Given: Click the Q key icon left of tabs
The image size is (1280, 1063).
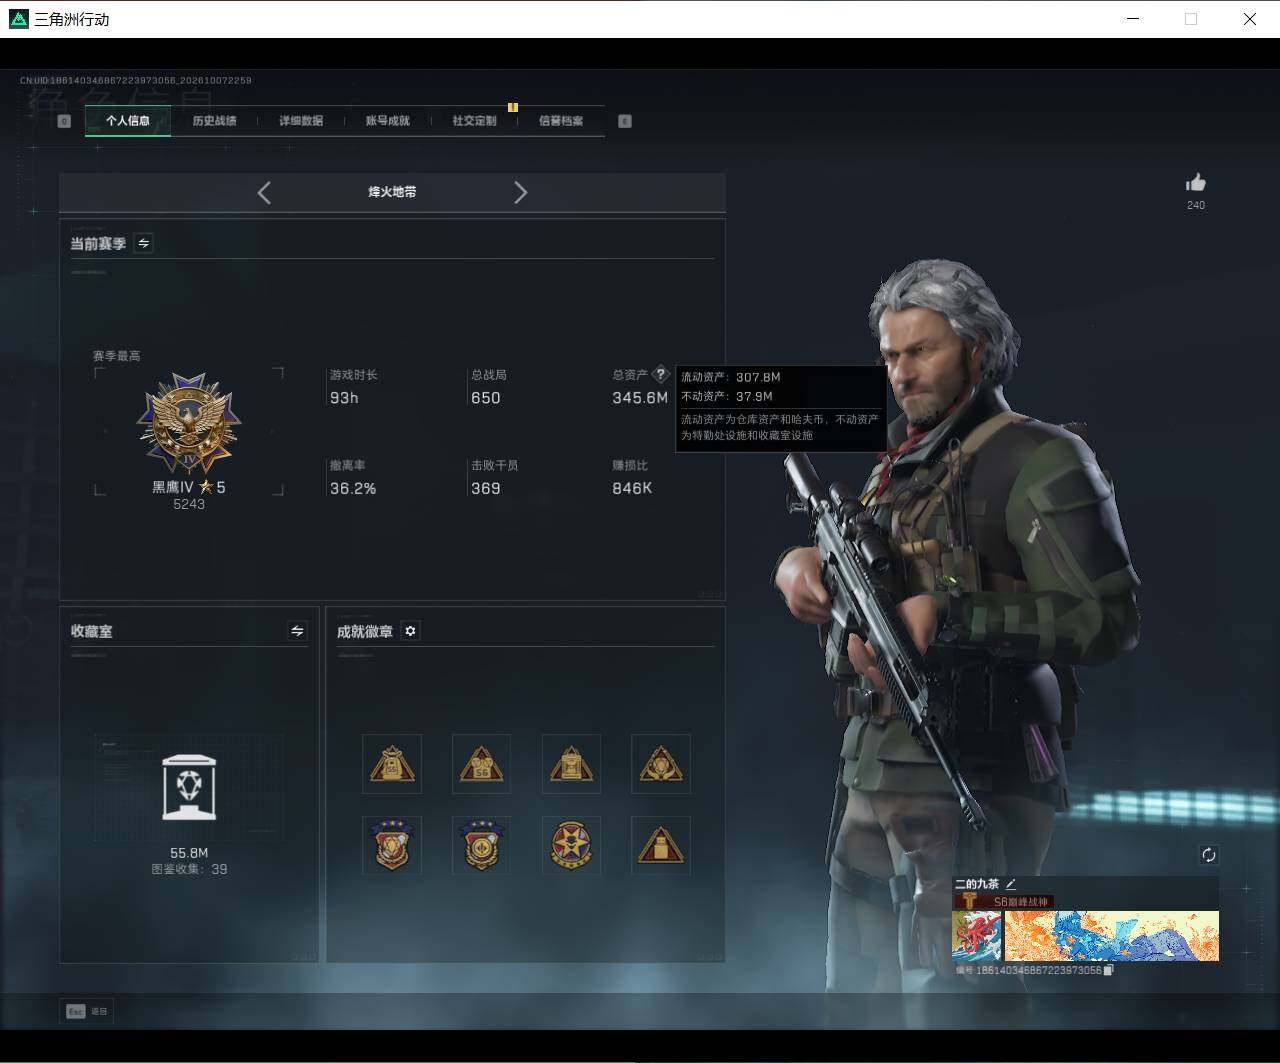Looking at the screenshot, I should tap(64, 121).
